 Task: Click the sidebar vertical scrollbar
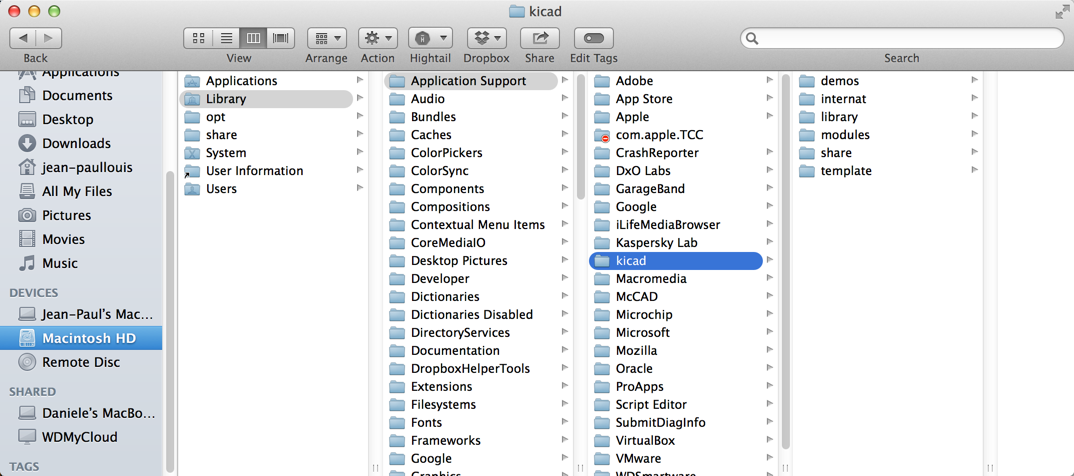click(x=170, y=320)
